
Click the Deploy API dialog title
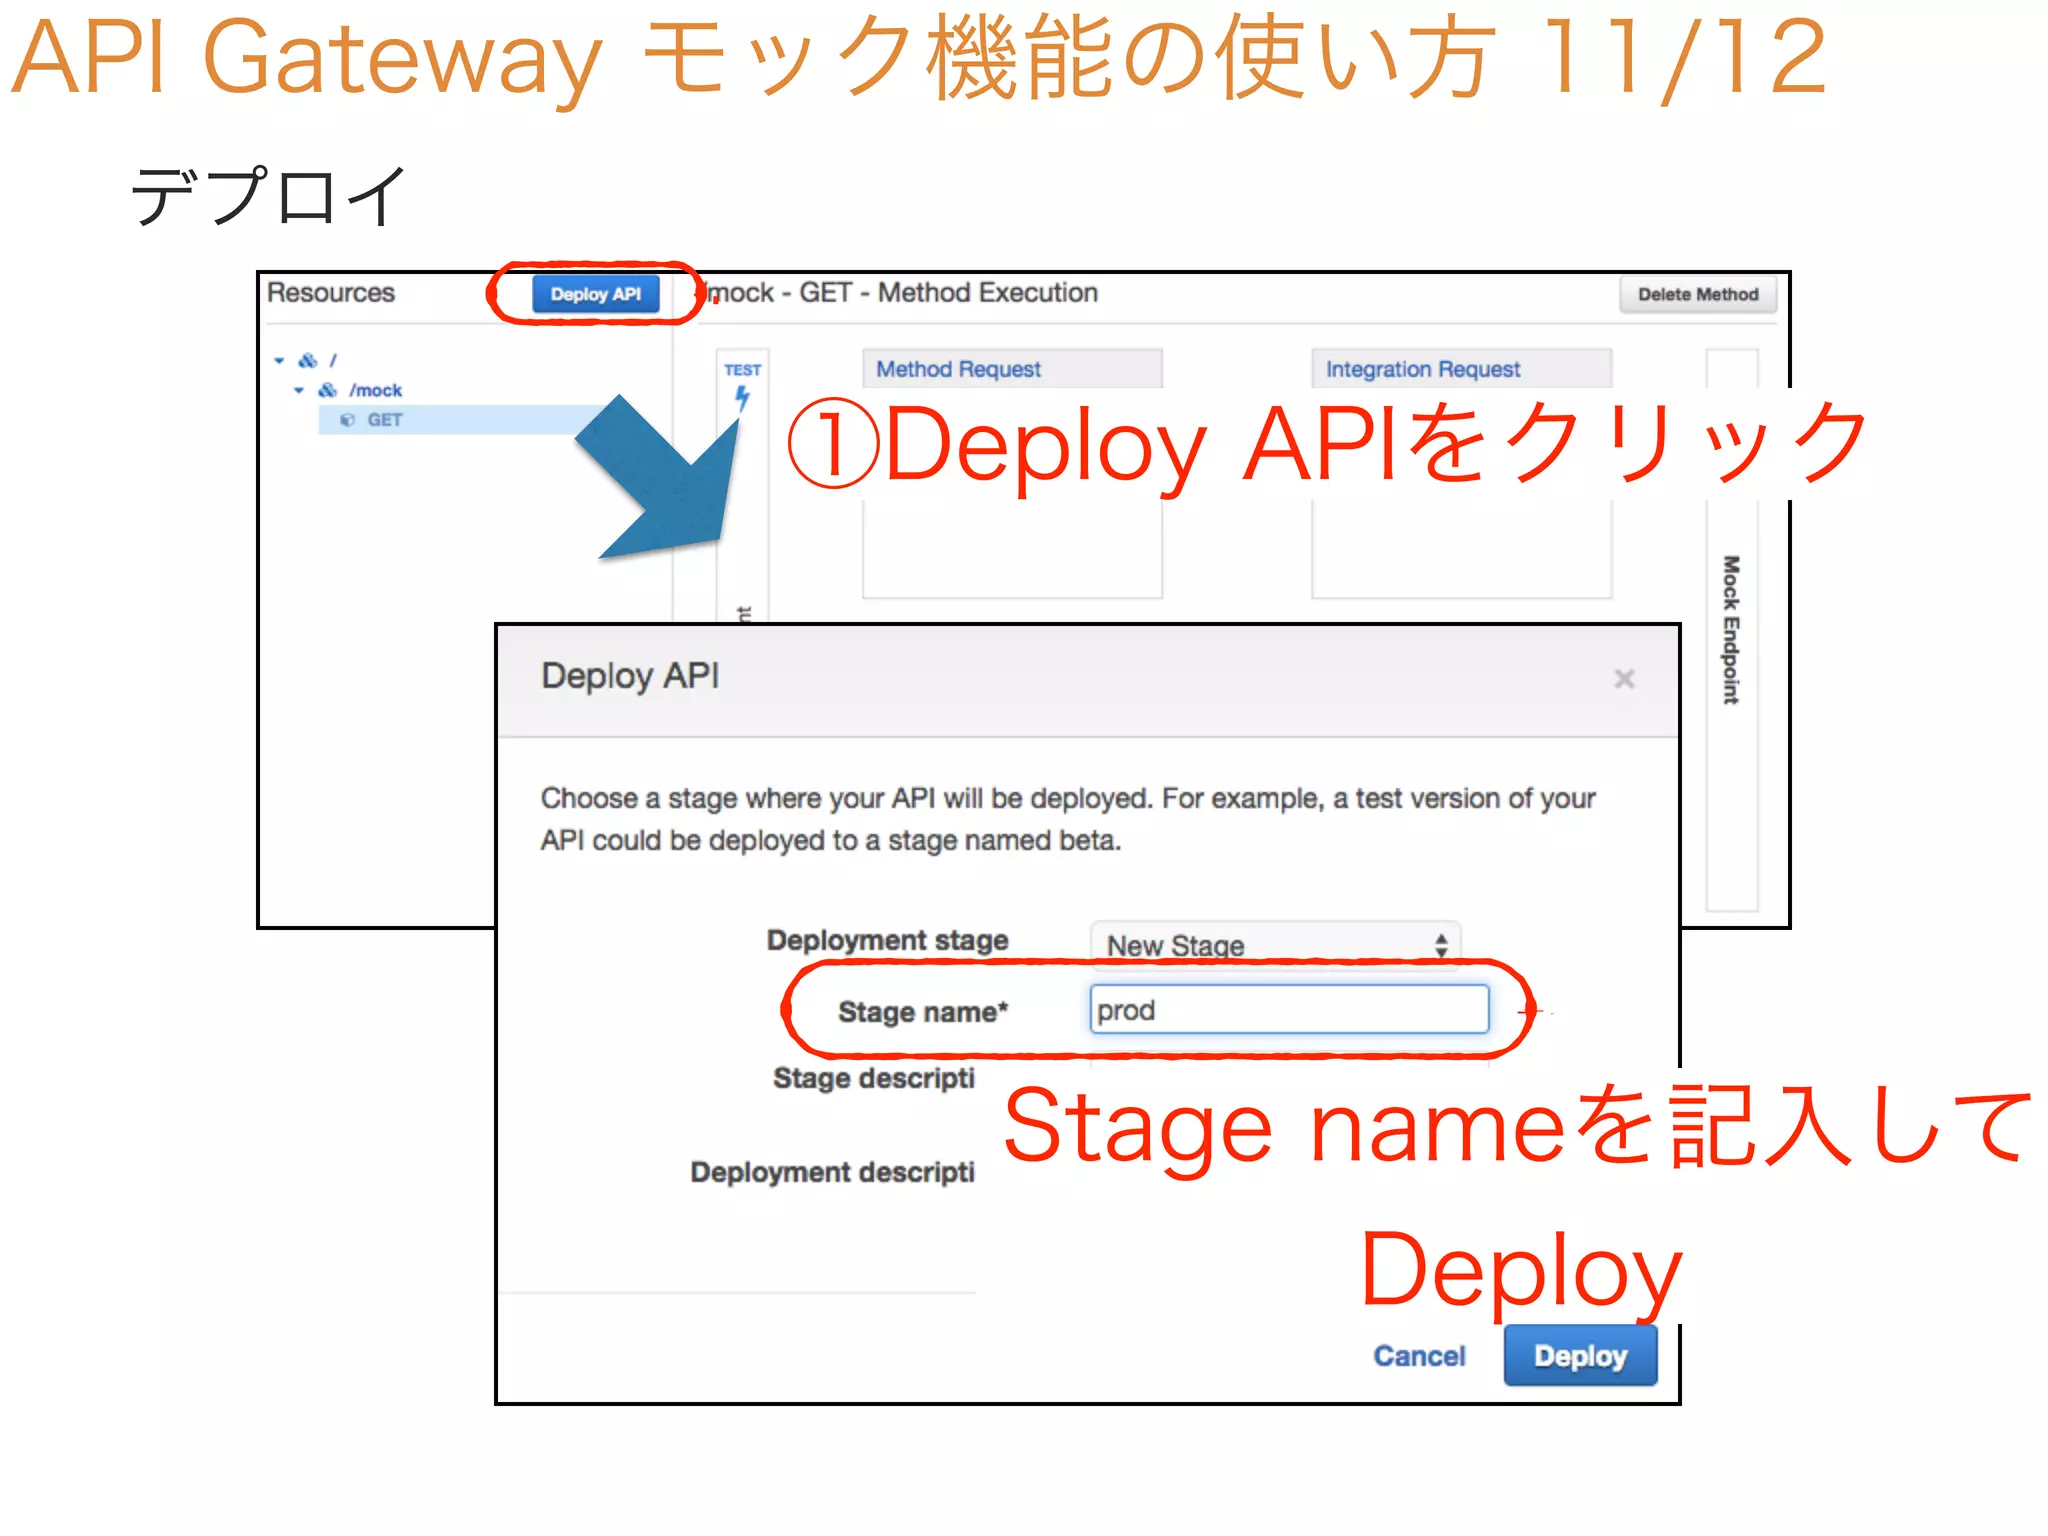pos(630,676)
